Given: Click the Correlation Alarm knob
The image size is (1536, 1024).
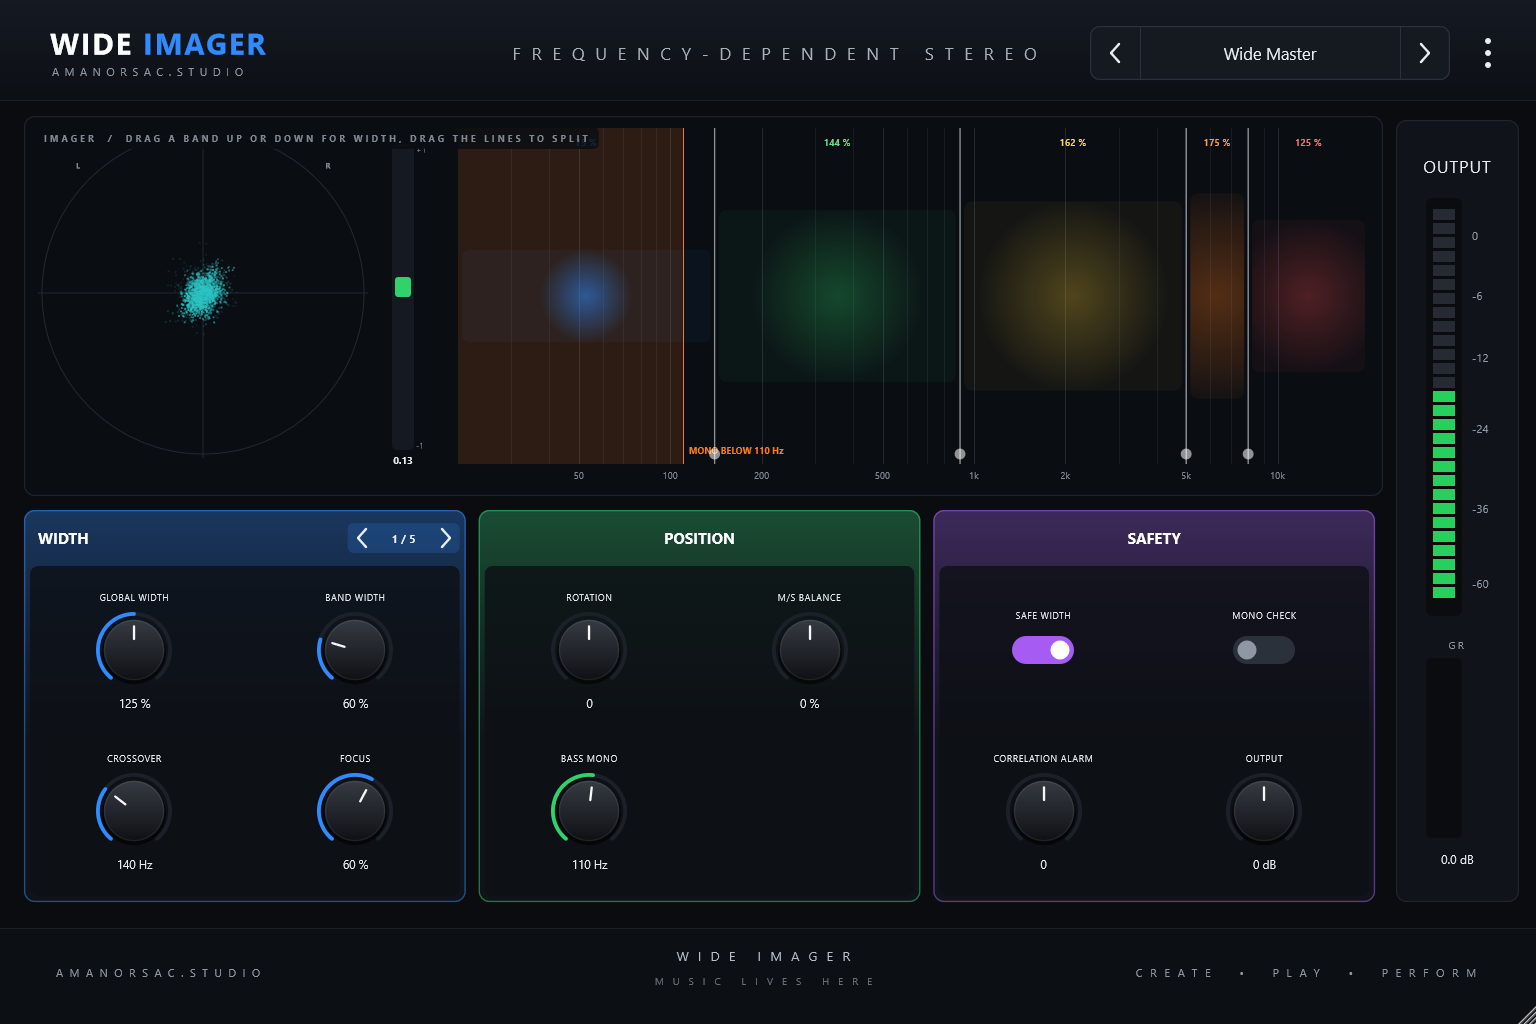Looking at the screenshot, I should pos(1043,810).
